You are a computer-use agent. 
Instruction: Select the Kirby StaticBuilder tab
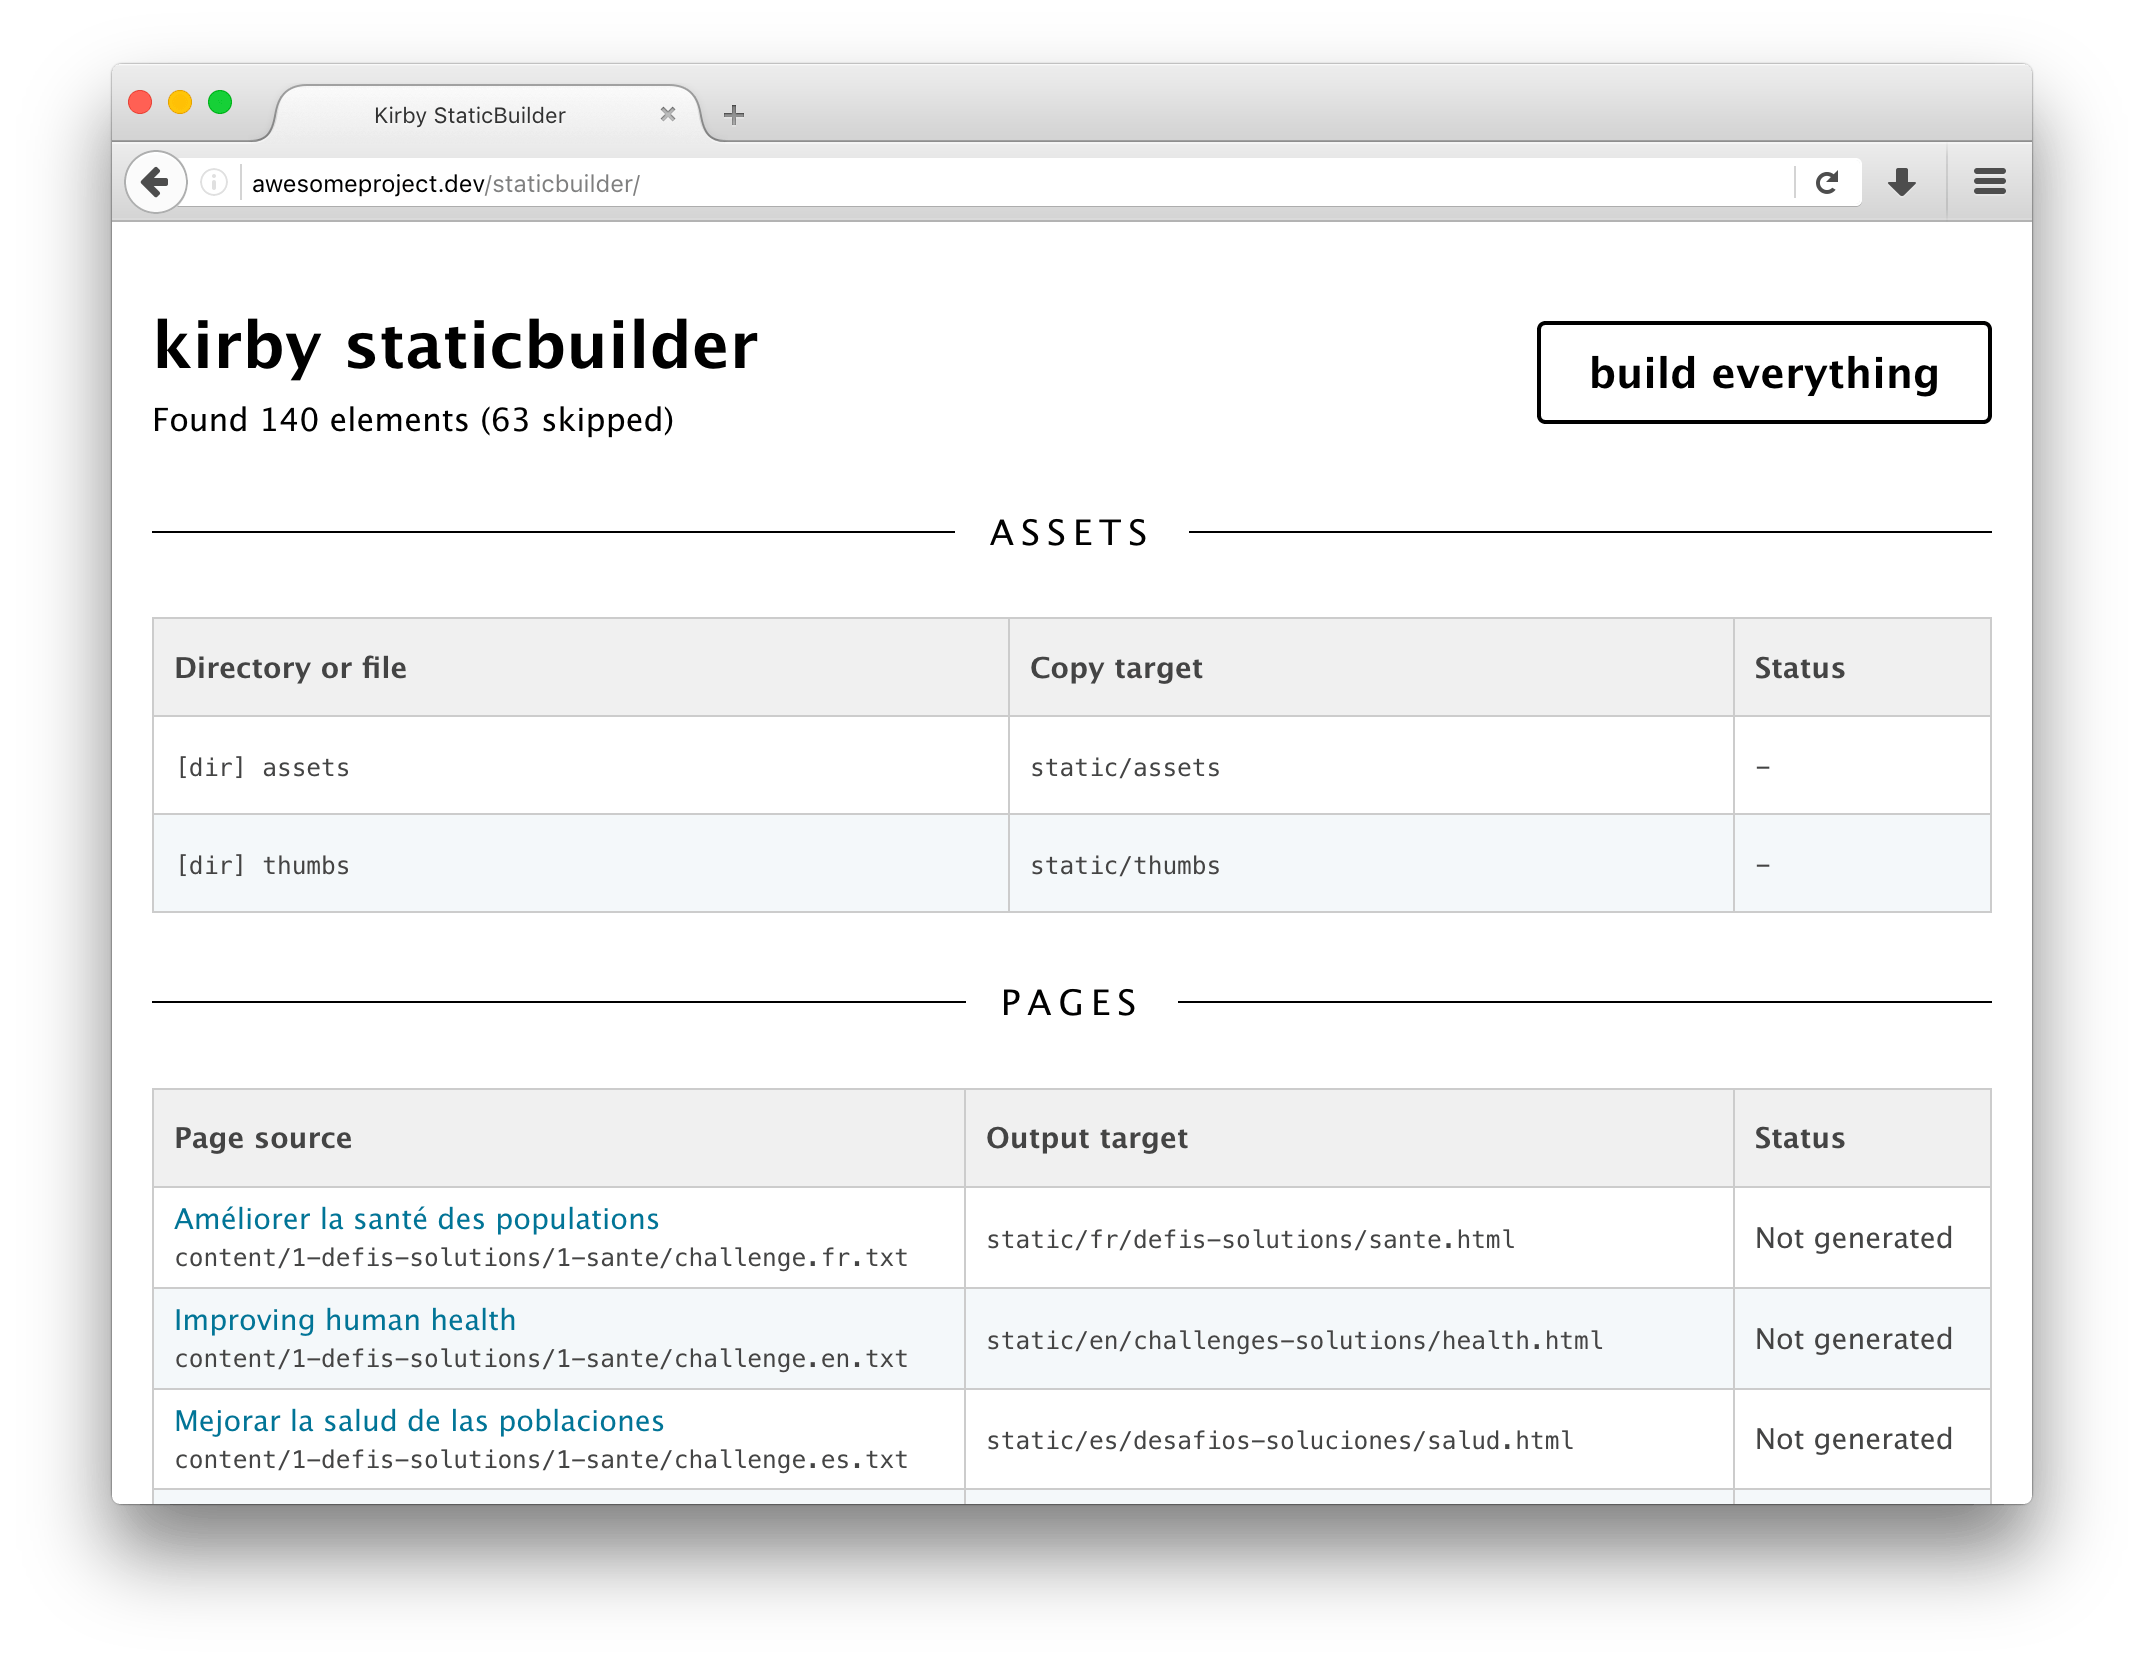469,115
